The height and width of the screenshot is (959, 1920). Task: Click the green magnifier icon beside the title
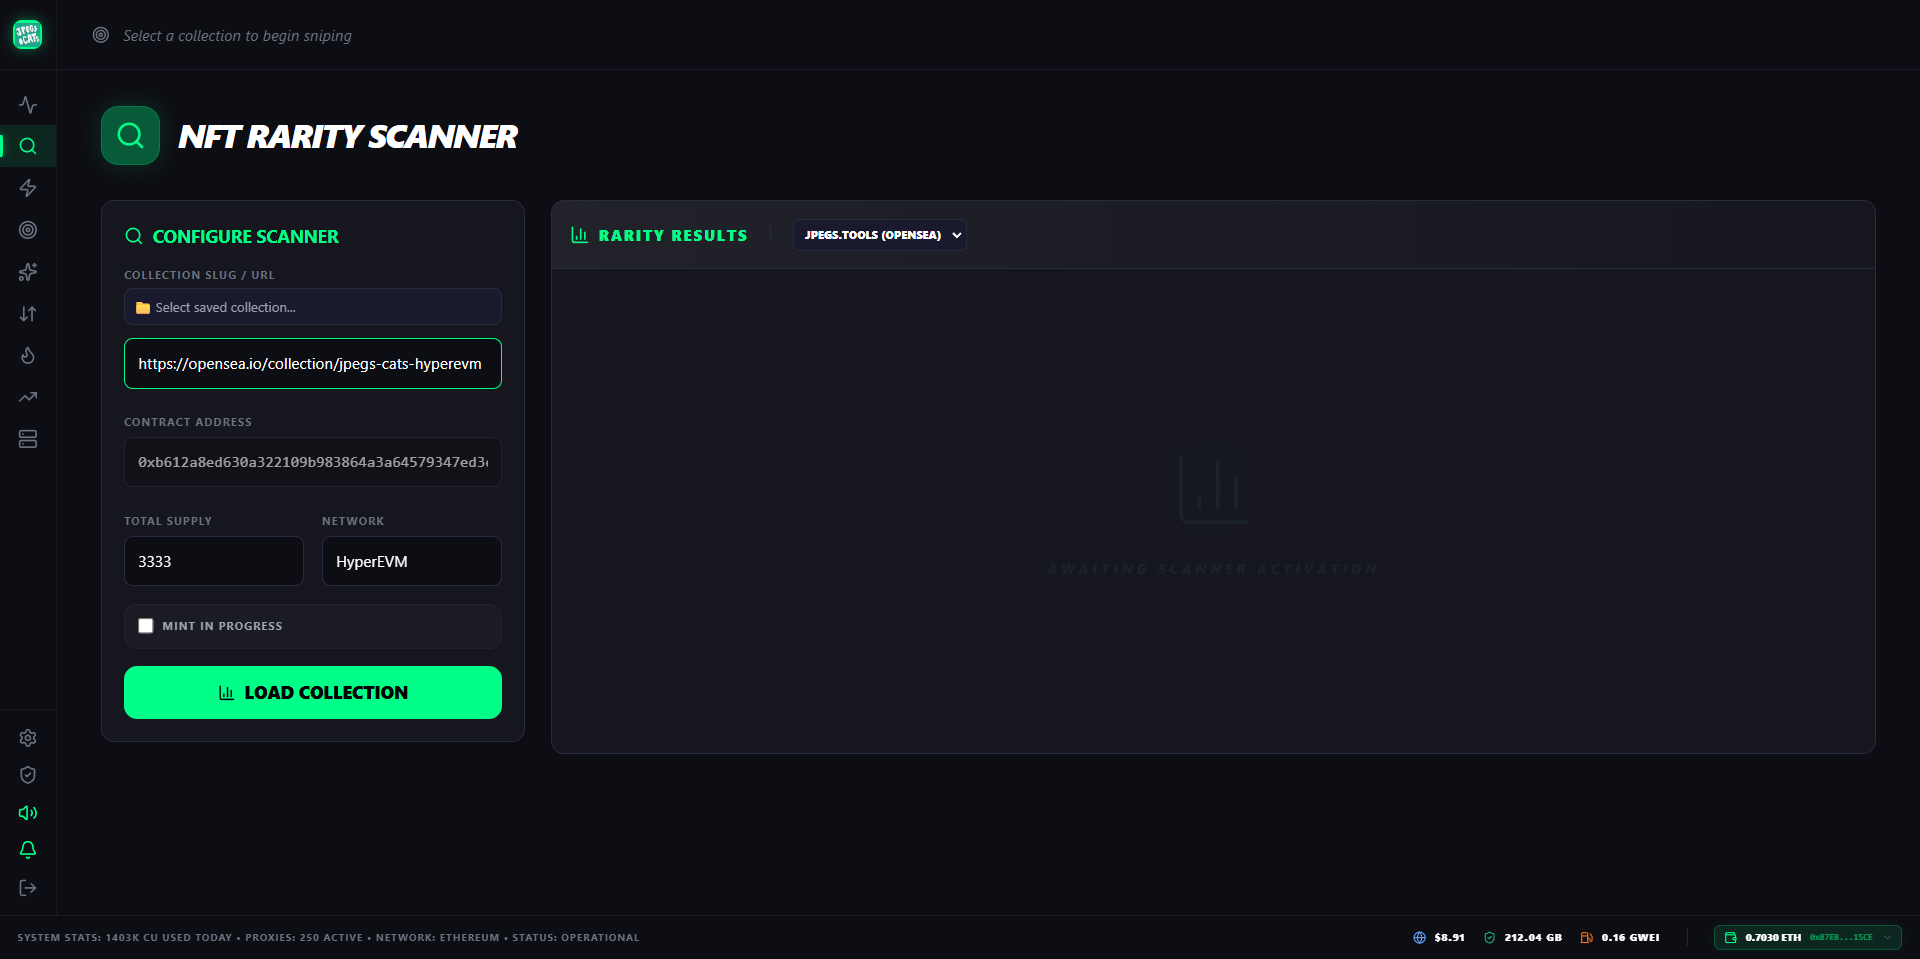130,135
